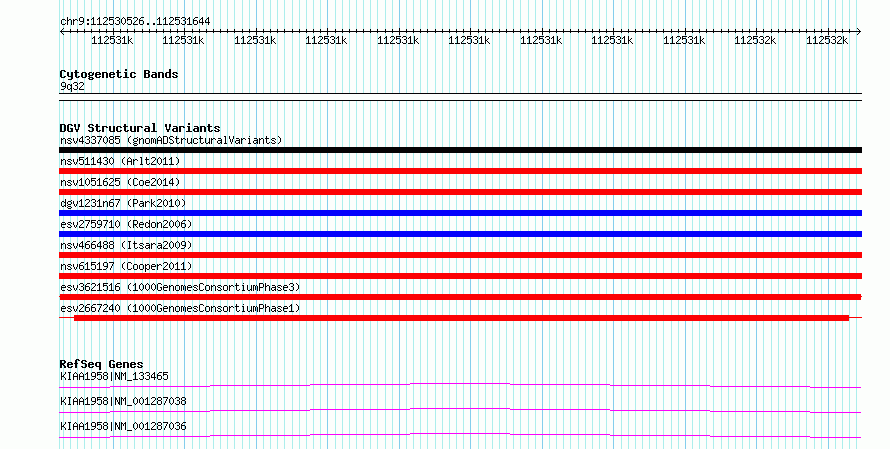This screenshot has height=449, width=890.
Task: Click the black nsv4337085 variant bar
Action: [460, 150]
